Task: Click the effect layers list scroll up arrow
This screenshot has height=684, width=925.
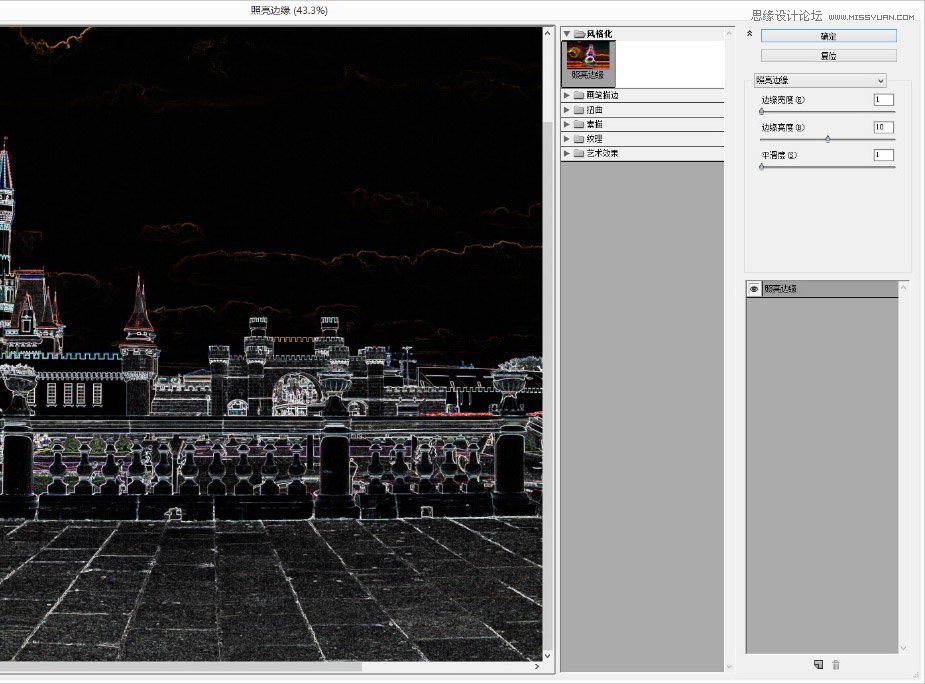Action: 903,287
